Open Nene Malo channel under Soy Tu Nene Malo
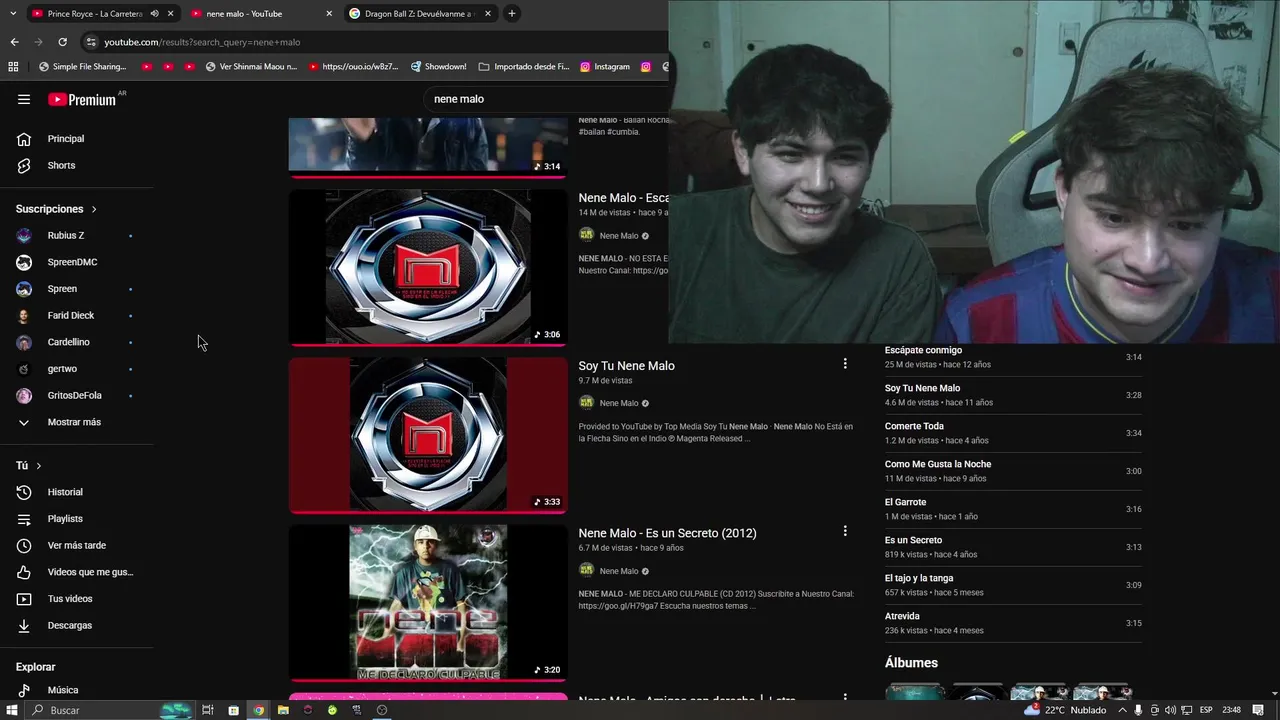The height and width of the screenshot is (720, 1280). (619, 403)
